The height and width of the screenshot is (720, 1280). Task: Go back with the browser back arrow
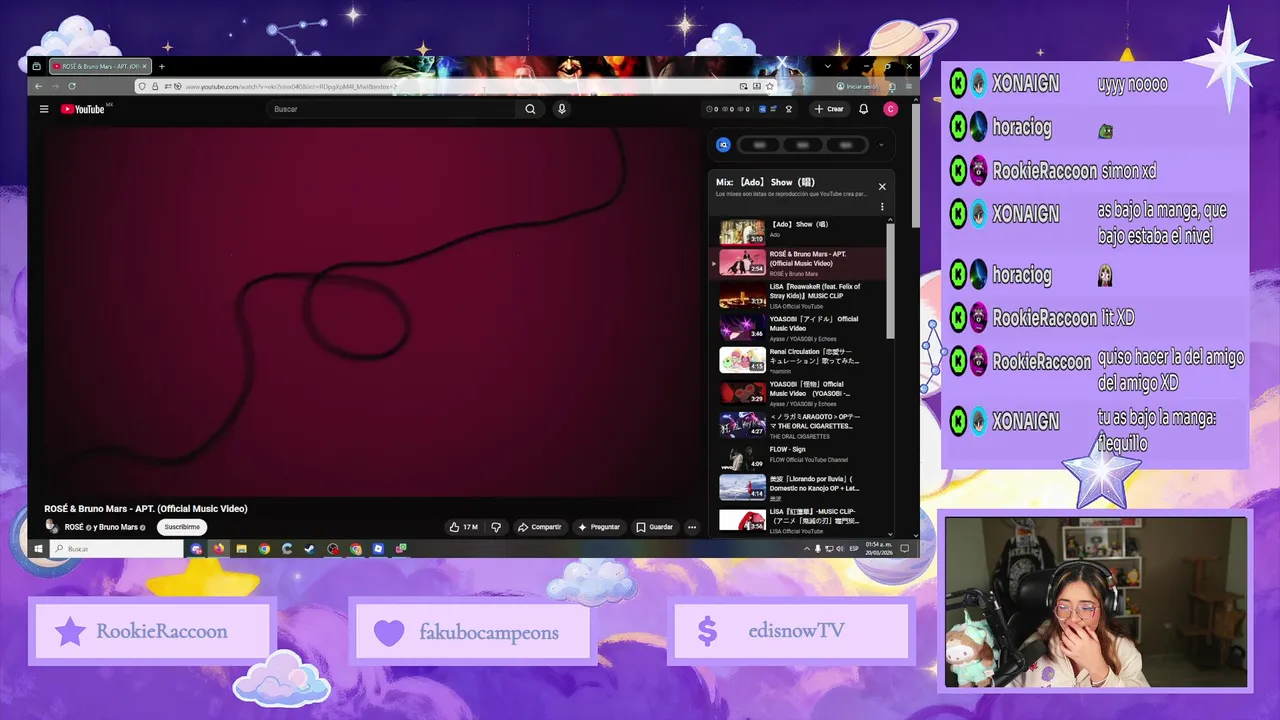coord(39,87)
